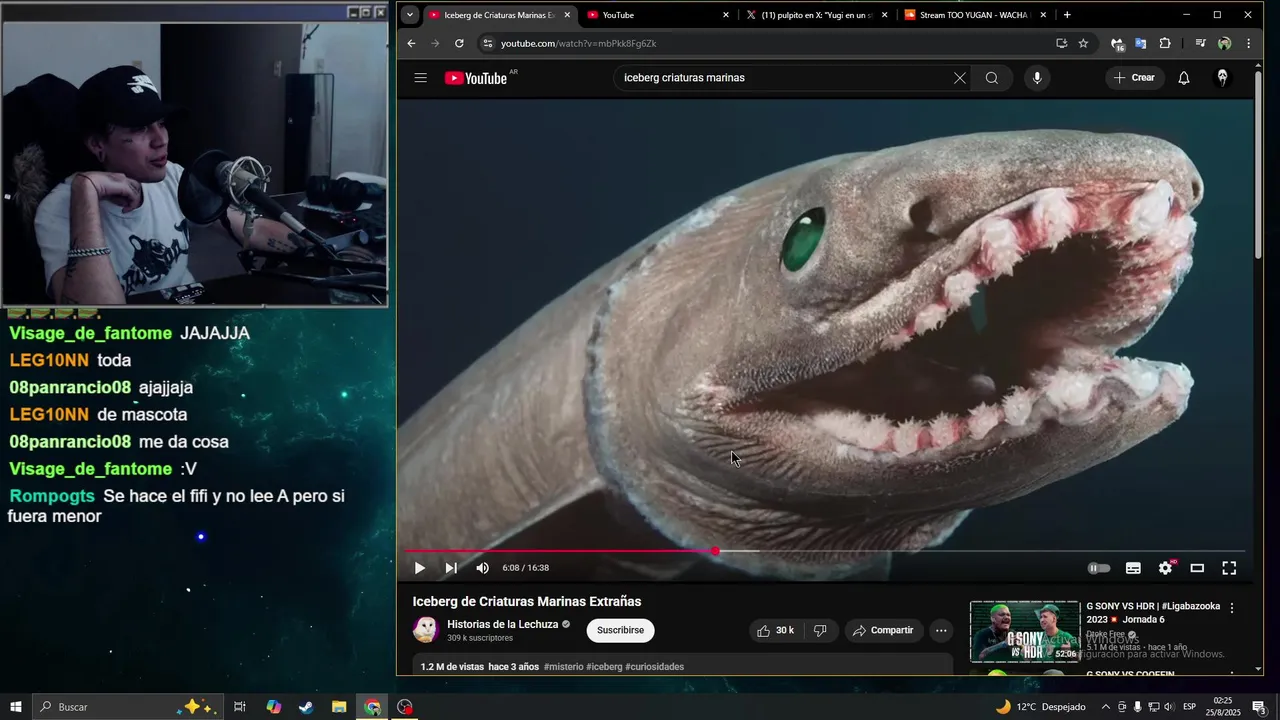This screenshot has width=1280, height=720.
Task: Show hidden system tray icons chevron
Action: point(1104,707)
